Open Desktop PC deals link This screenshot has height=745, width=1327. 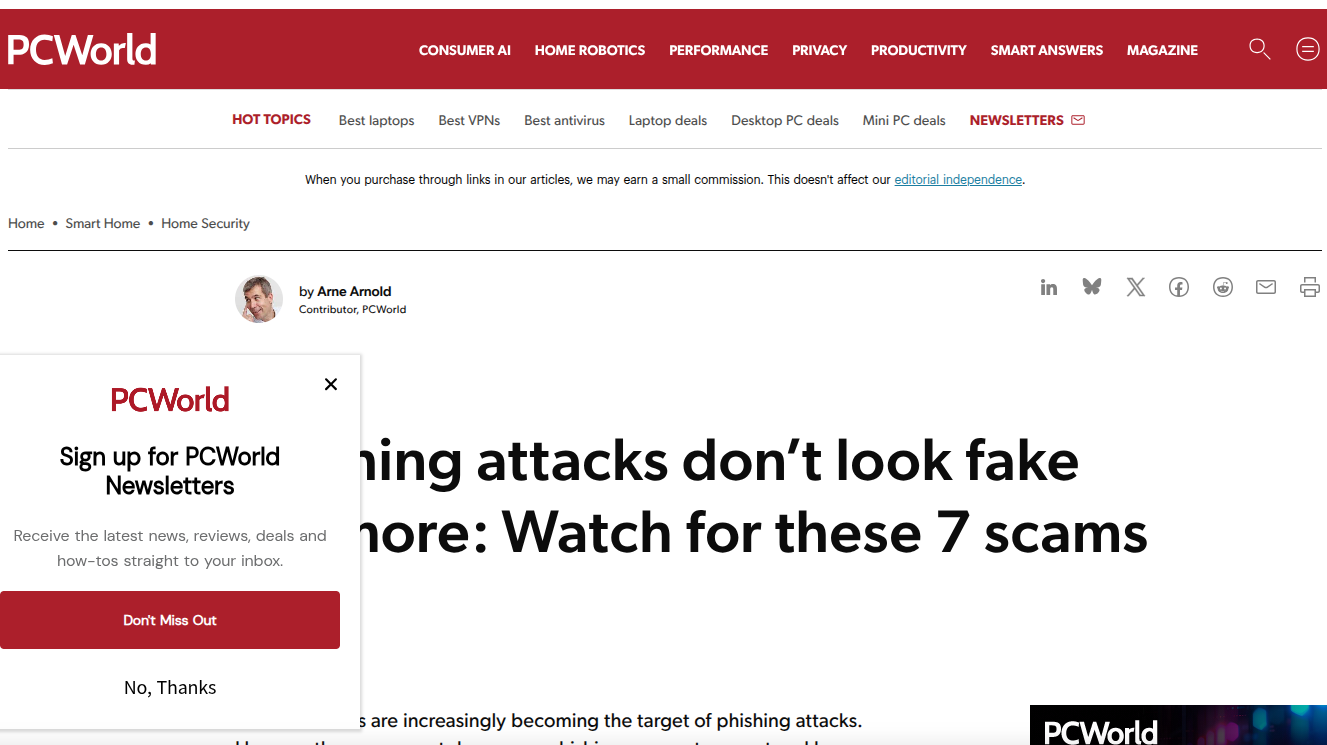pos(785,120)
